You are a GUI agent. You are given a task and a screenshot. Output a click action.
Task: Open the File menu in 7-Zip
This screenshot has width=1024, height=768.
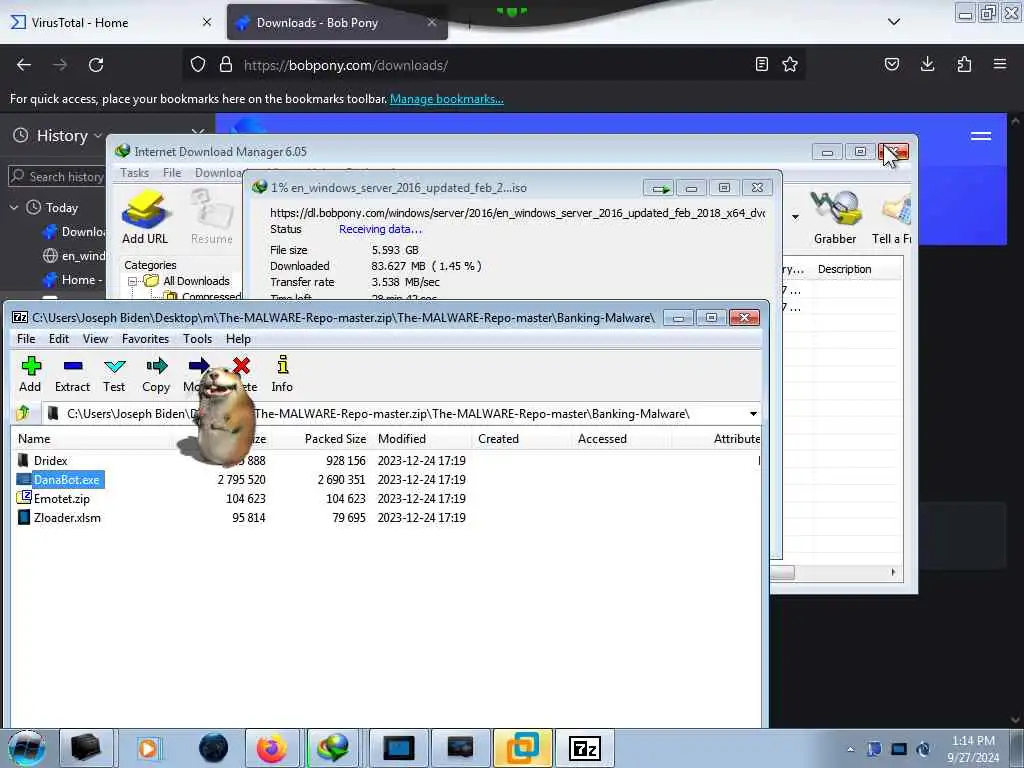click(x=26, y=339)
